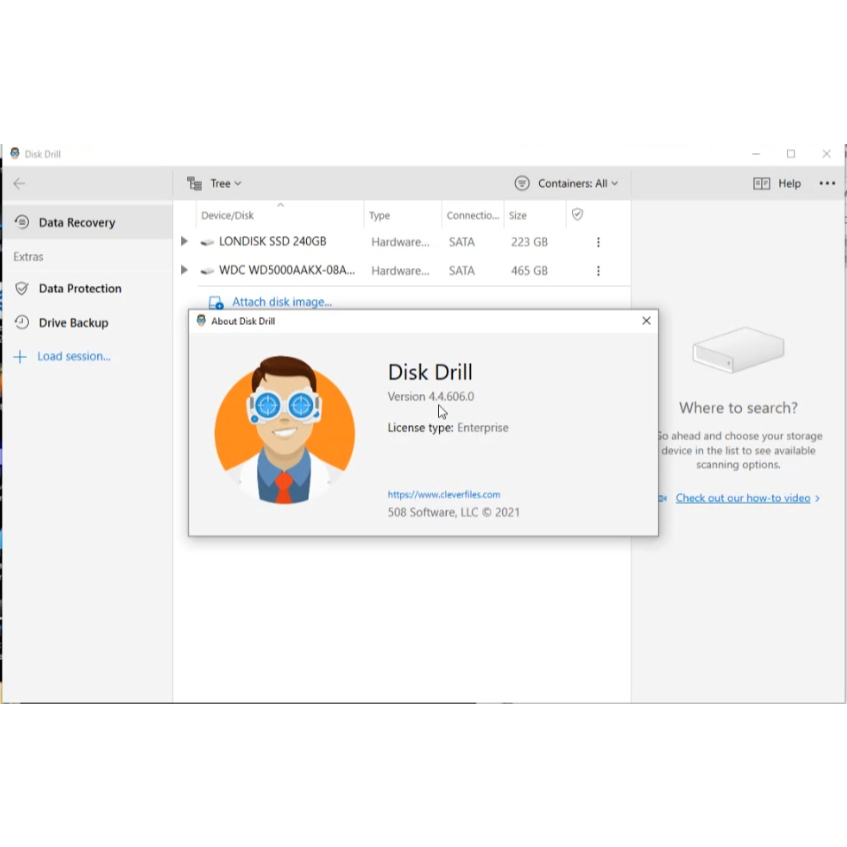Open the Containers: All filter dropdown
The image size is (847, 847).
(567, 184)
